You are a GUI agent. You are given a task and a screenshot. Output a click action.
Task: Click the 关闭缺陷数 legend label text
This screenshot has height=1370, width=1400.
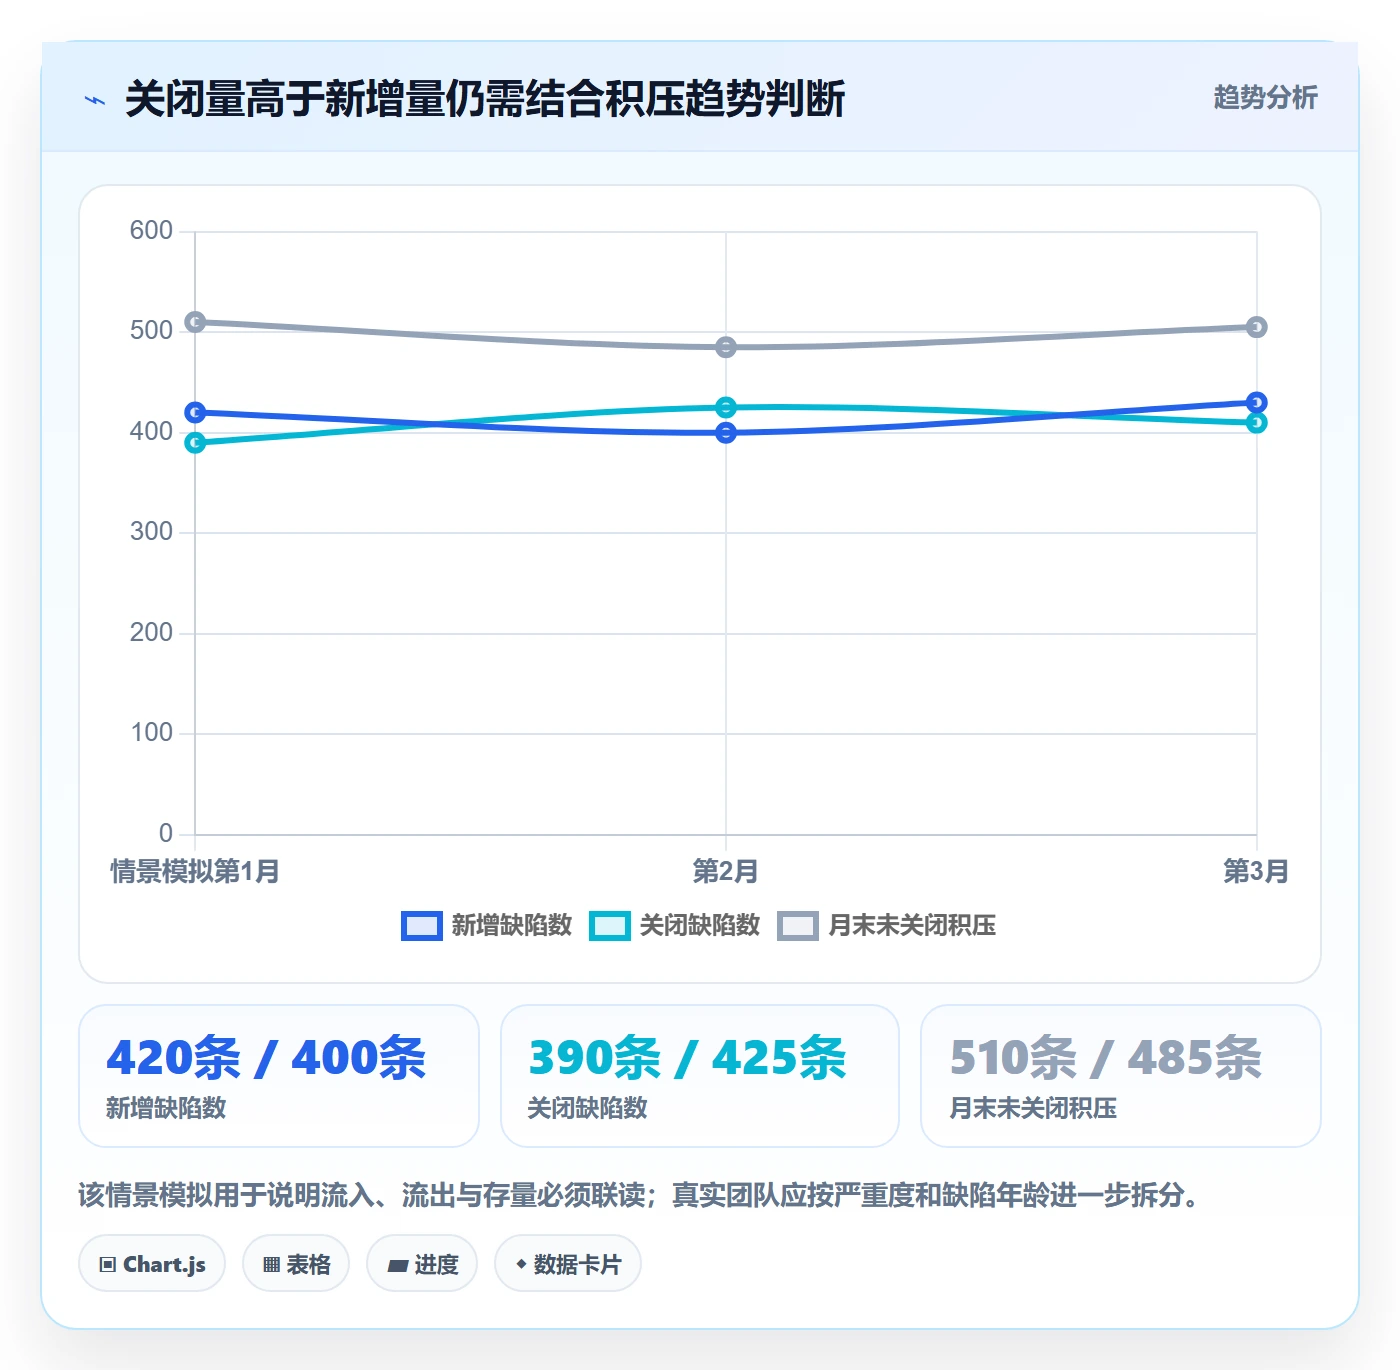pos(700,926)
